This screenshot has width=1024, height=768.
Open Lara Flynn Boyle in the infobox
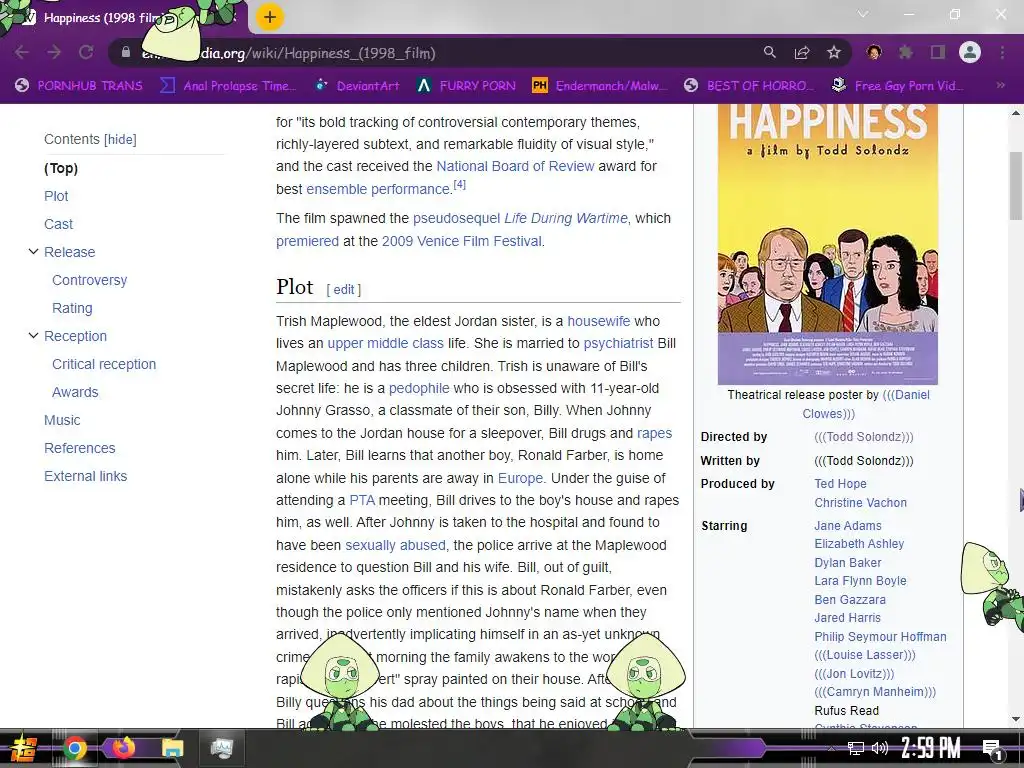(860, 581)
